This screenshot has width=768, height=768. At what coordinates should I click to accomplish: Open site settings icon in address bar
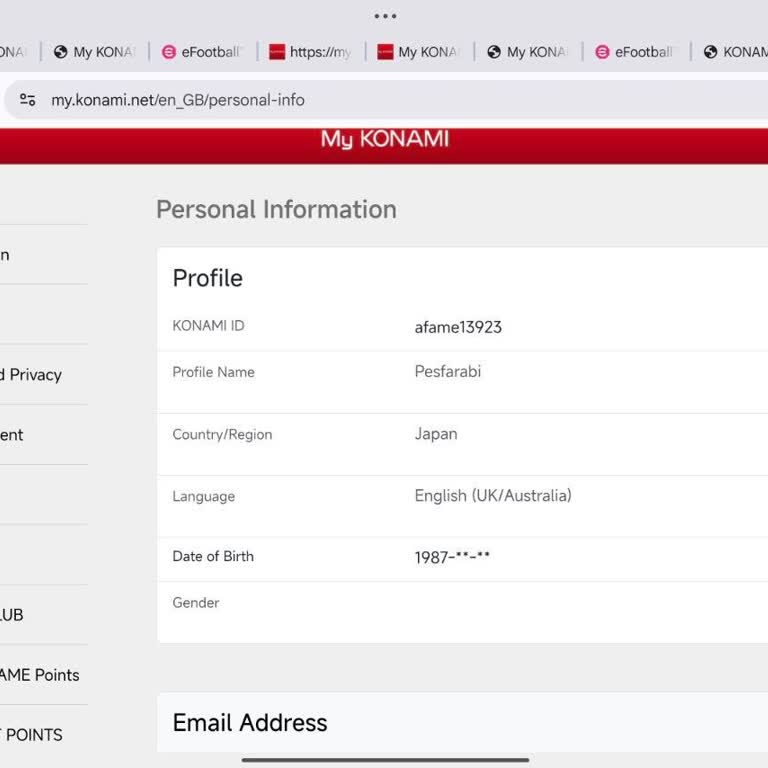point(27,100)
